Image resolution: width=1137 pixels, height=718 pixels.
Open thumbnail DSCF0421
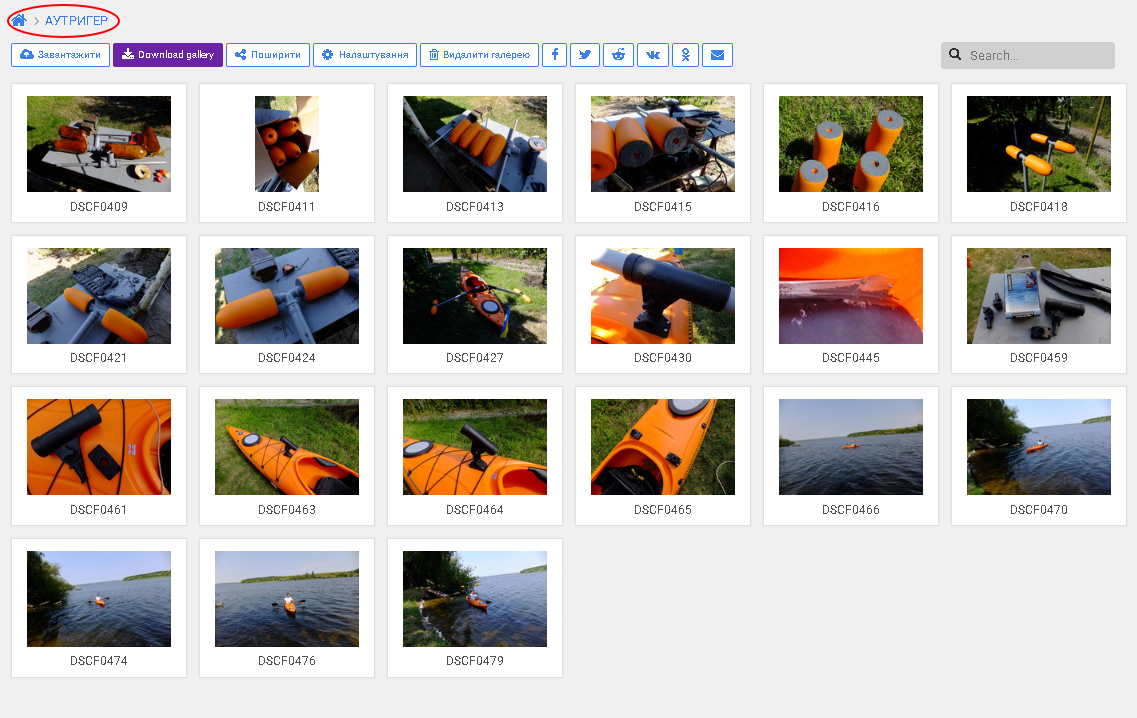point(99,296)
